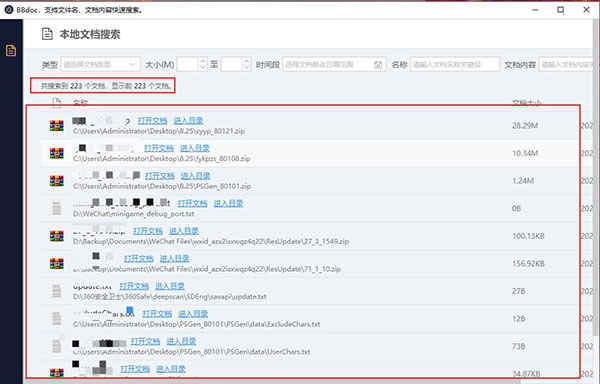This screenshot has width=600, height=384.
Task: Open document link for ExcludeChars.txt
Action: coord(157,314)
